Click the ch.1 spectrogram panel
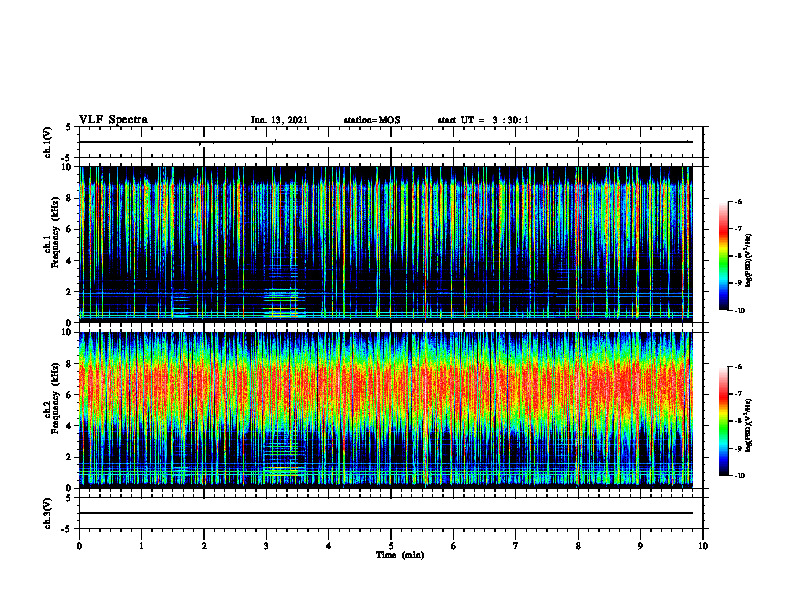792x612 pixels. tap(386, 244)
